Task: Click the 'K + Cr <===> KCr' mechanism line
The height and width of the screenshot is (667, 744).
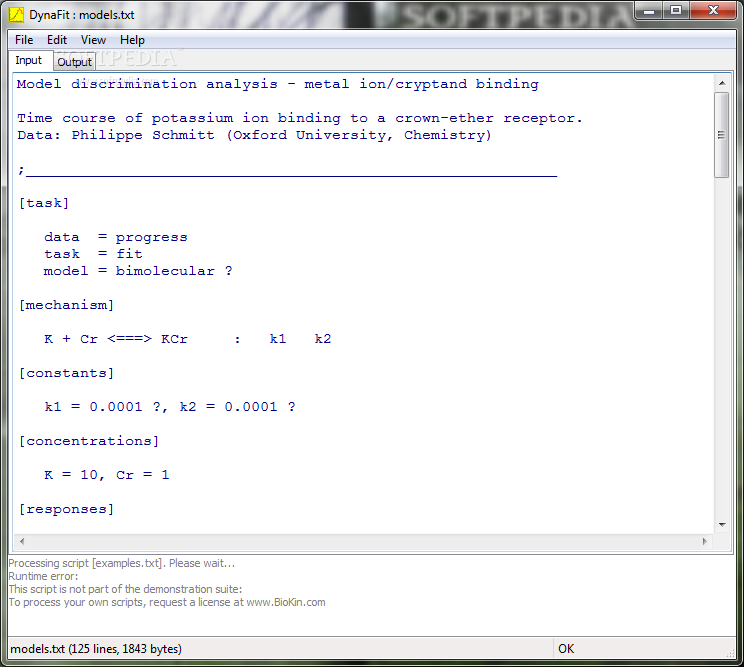Action: (x=187, y=339)
